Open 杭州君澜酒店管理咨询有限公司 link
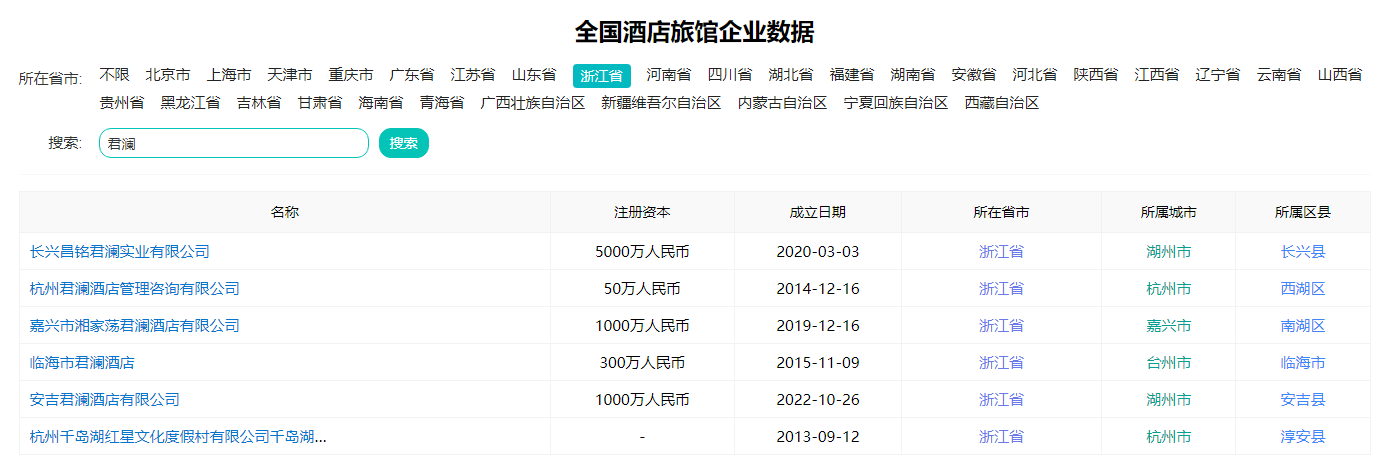This screenshot has height=464, width=1385. click(135, 288)
